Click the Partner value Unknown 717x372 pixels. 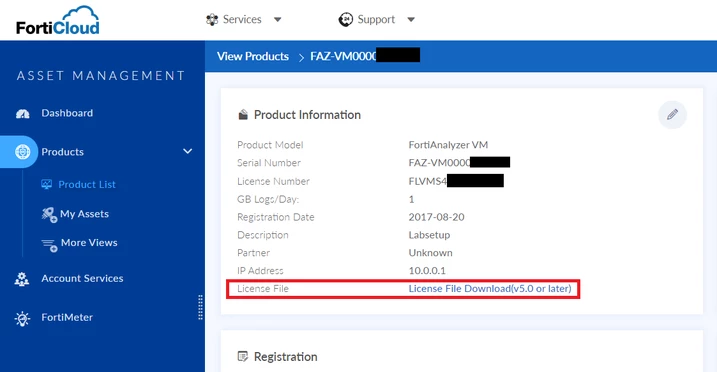point(430,253)
